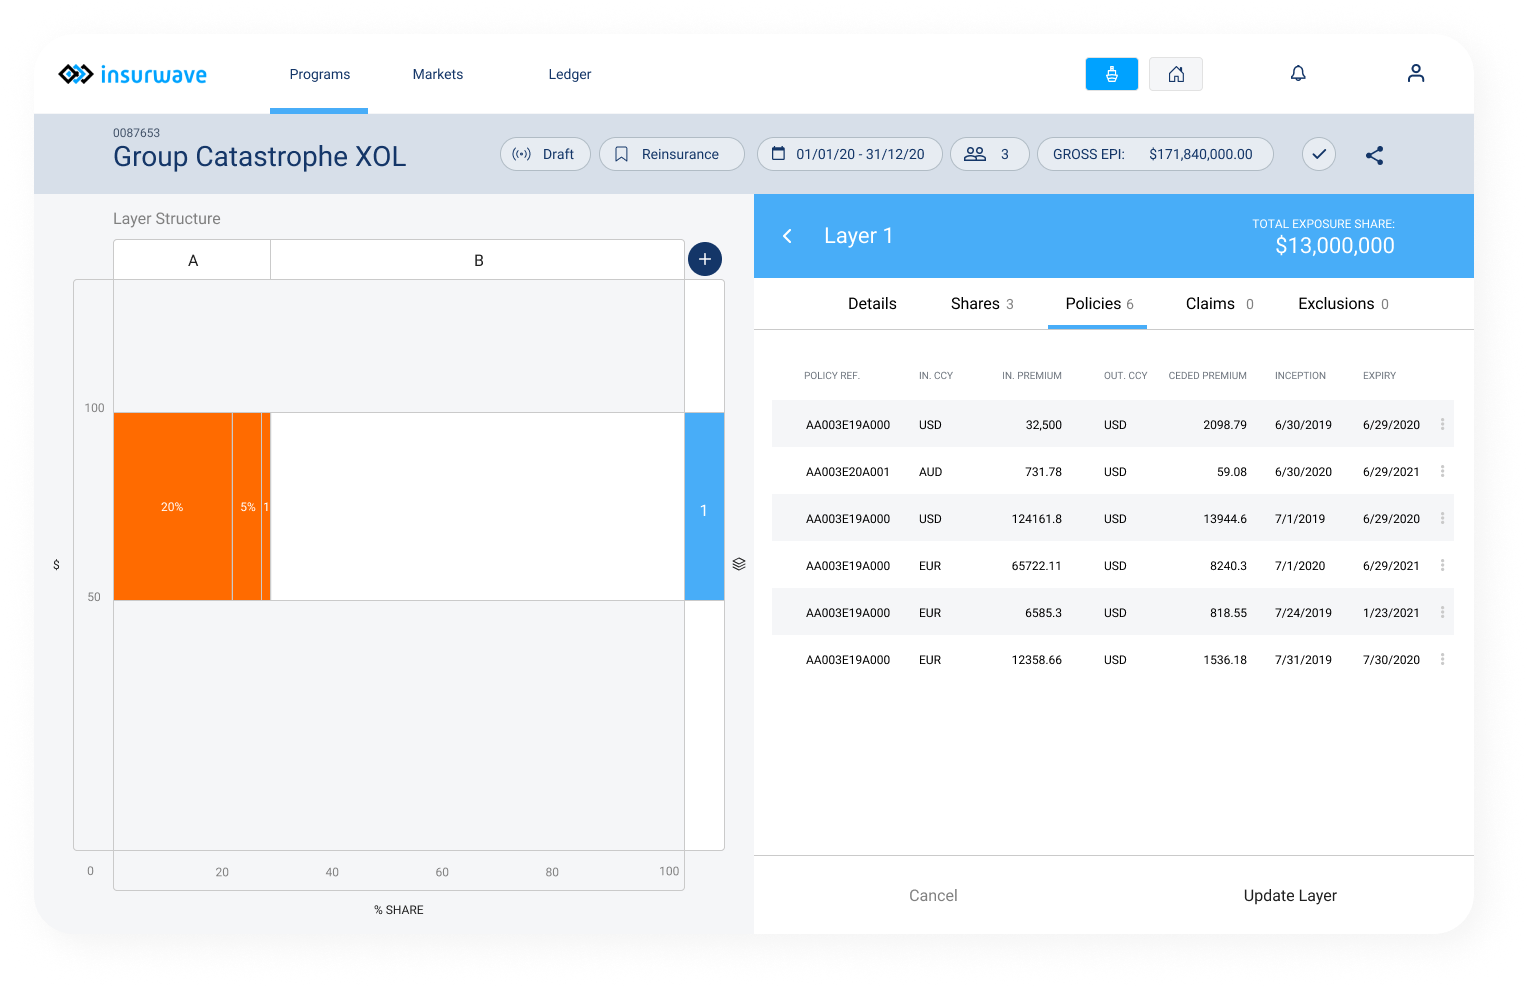
Task: Open row menu for ceded premium 1536.18
Action: pyautogui.click(x=1442, y=659)
